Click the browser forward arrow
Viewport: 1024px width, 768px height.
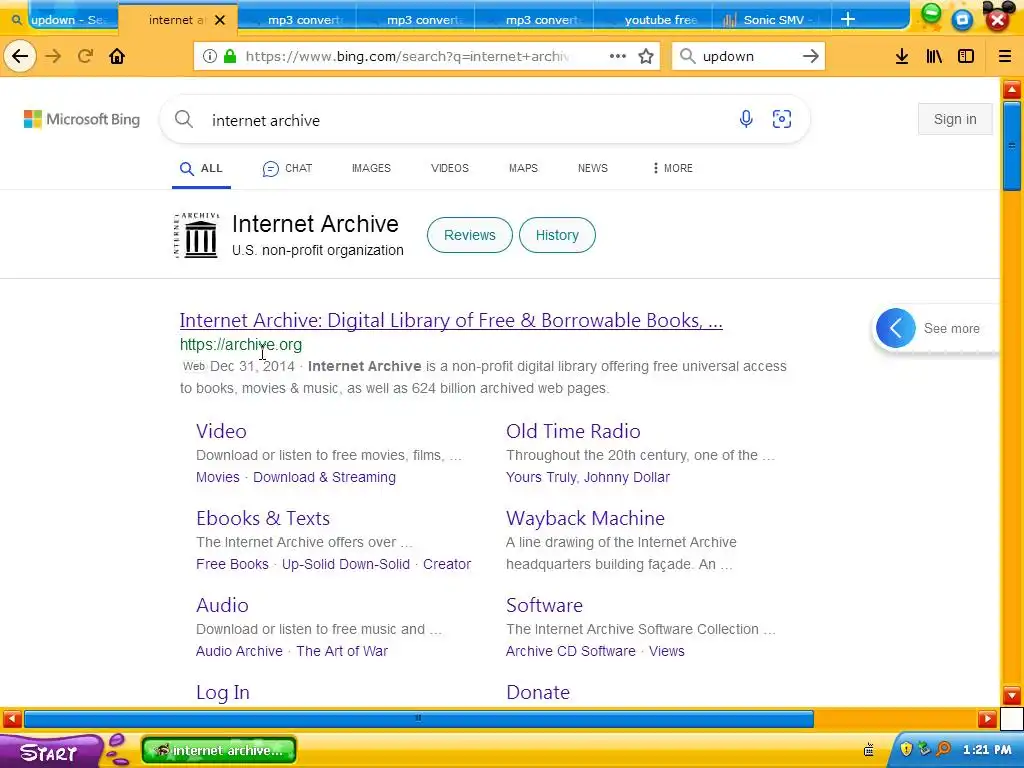point(53,56)
